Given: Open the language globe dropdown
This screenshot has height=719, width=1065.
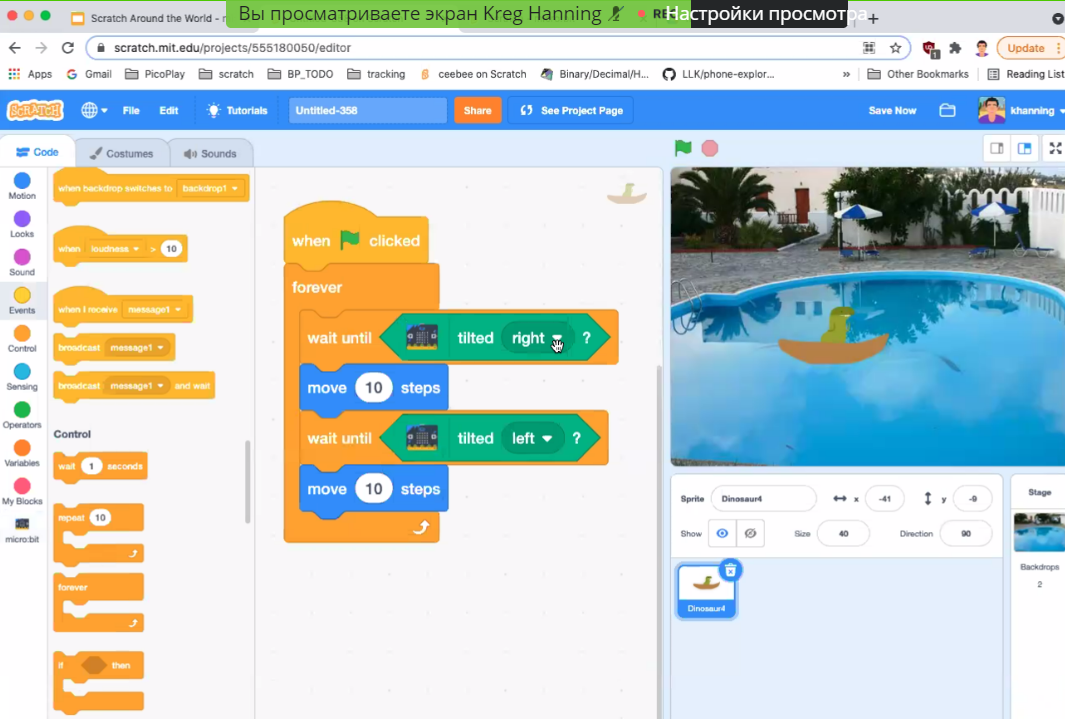Looking at the screenshot, I should tap(94, 110).
